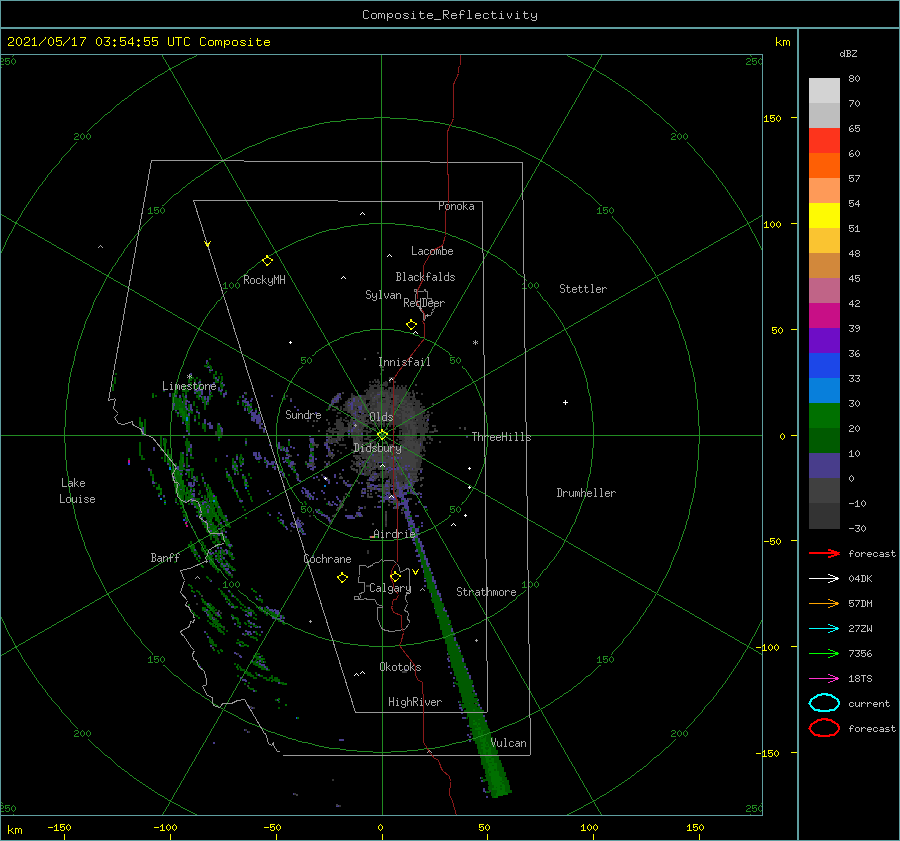Click the Cochrane city label
The width and height of the screenshot is (900, 841).
(x=327, y=559)
